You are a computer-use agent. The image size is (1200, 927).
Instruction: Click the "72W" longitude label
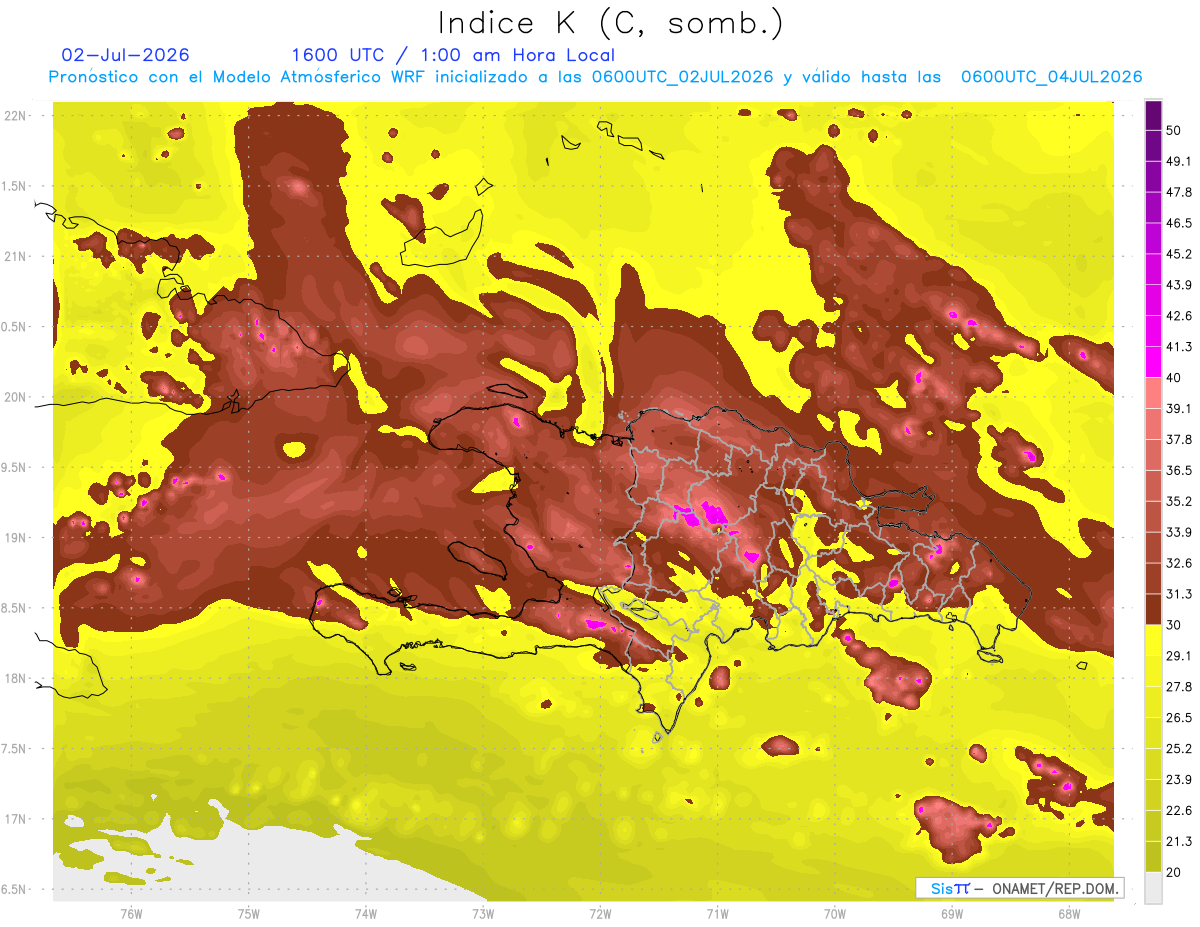(600, 913)
